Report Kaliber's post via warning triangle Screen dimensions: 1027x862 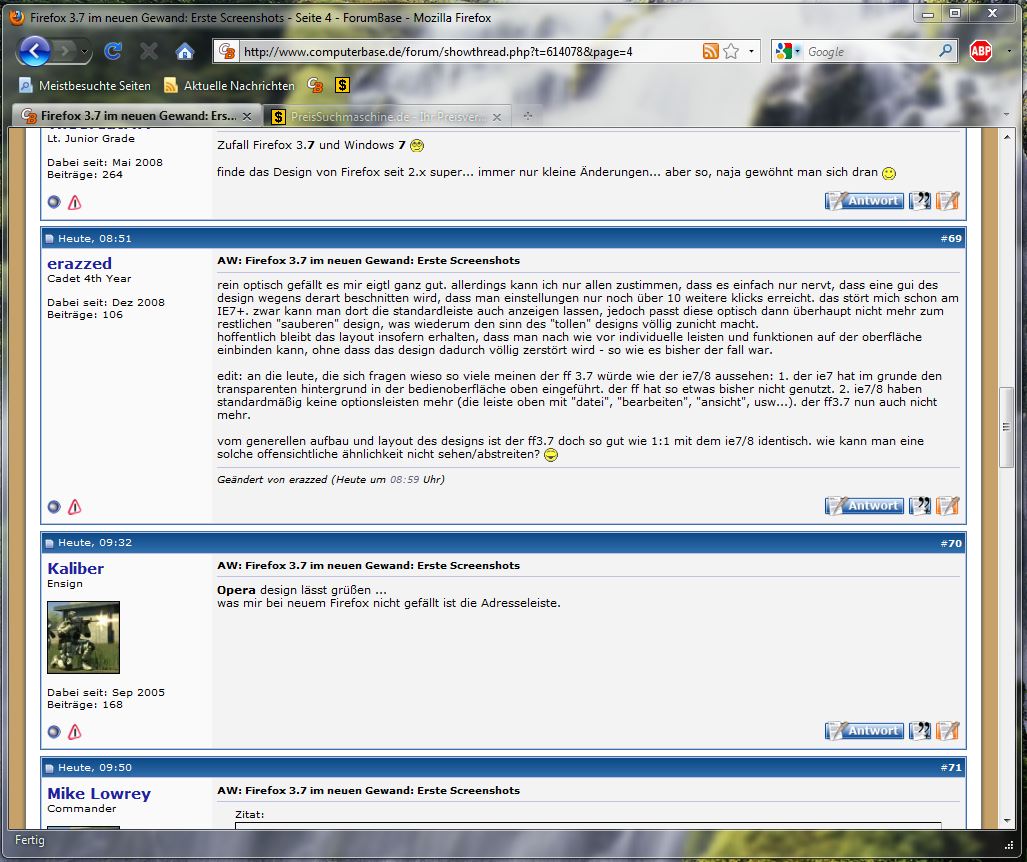[75, 732]
